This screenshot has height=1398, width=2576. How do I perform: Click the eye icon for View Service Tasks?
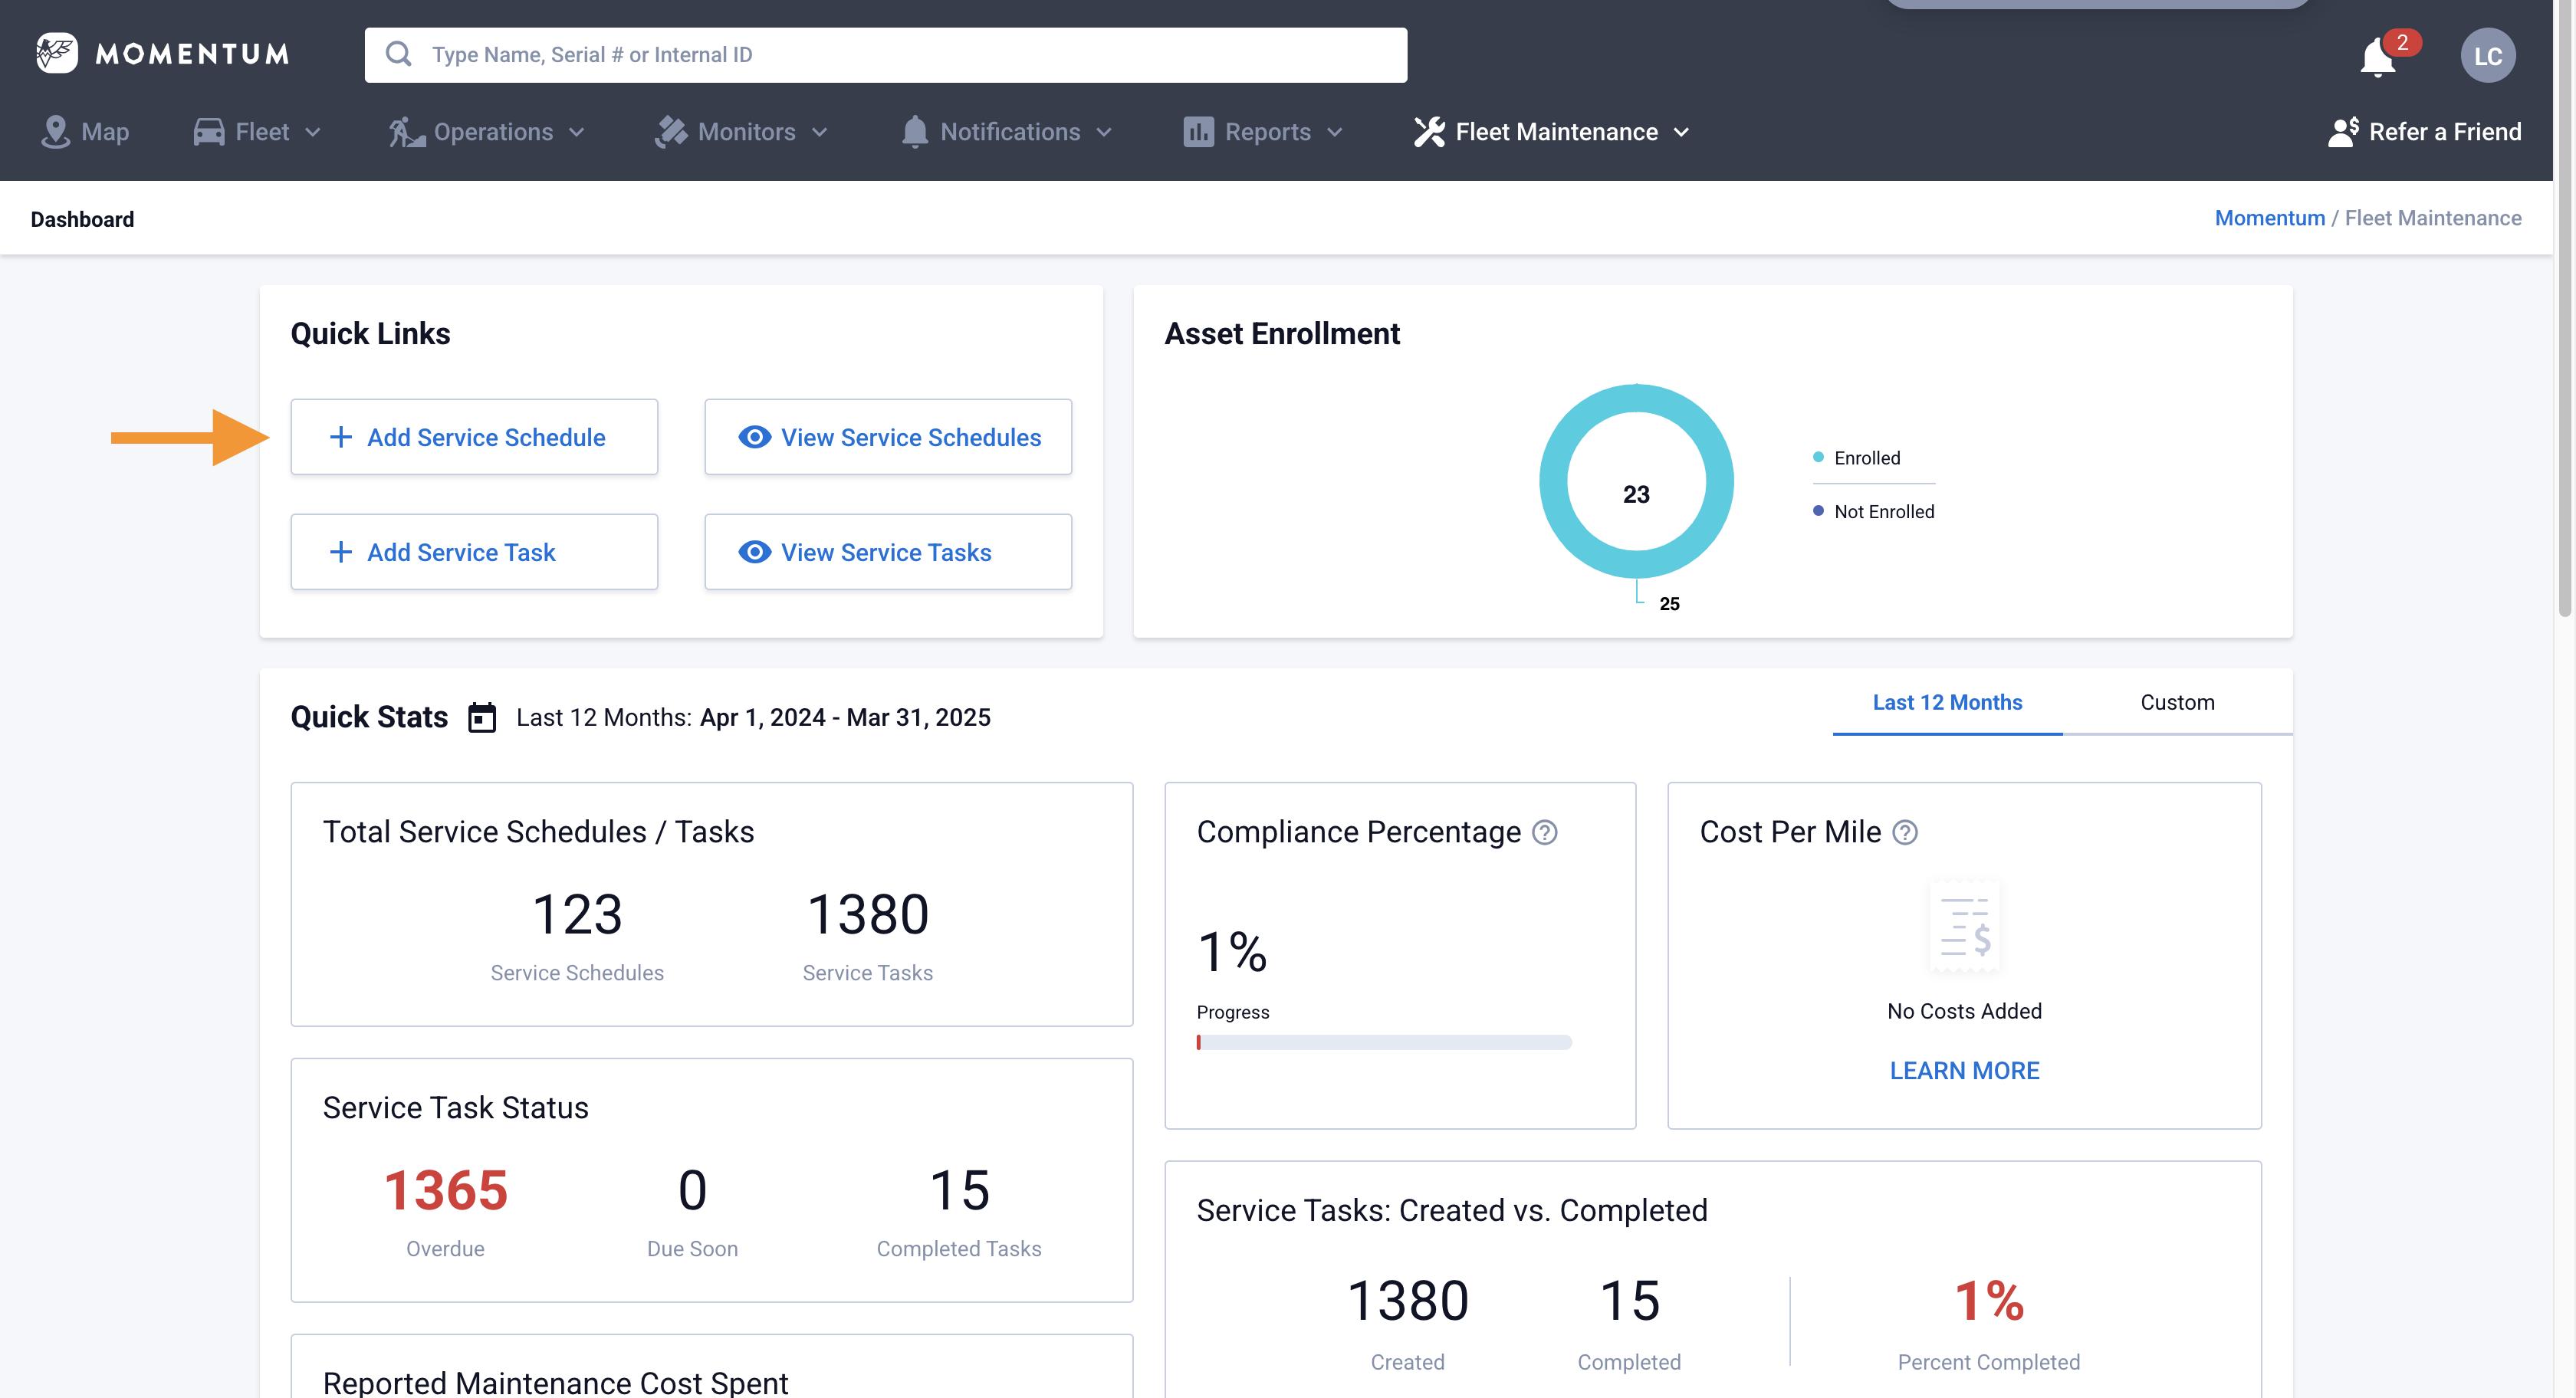(754, 552)
